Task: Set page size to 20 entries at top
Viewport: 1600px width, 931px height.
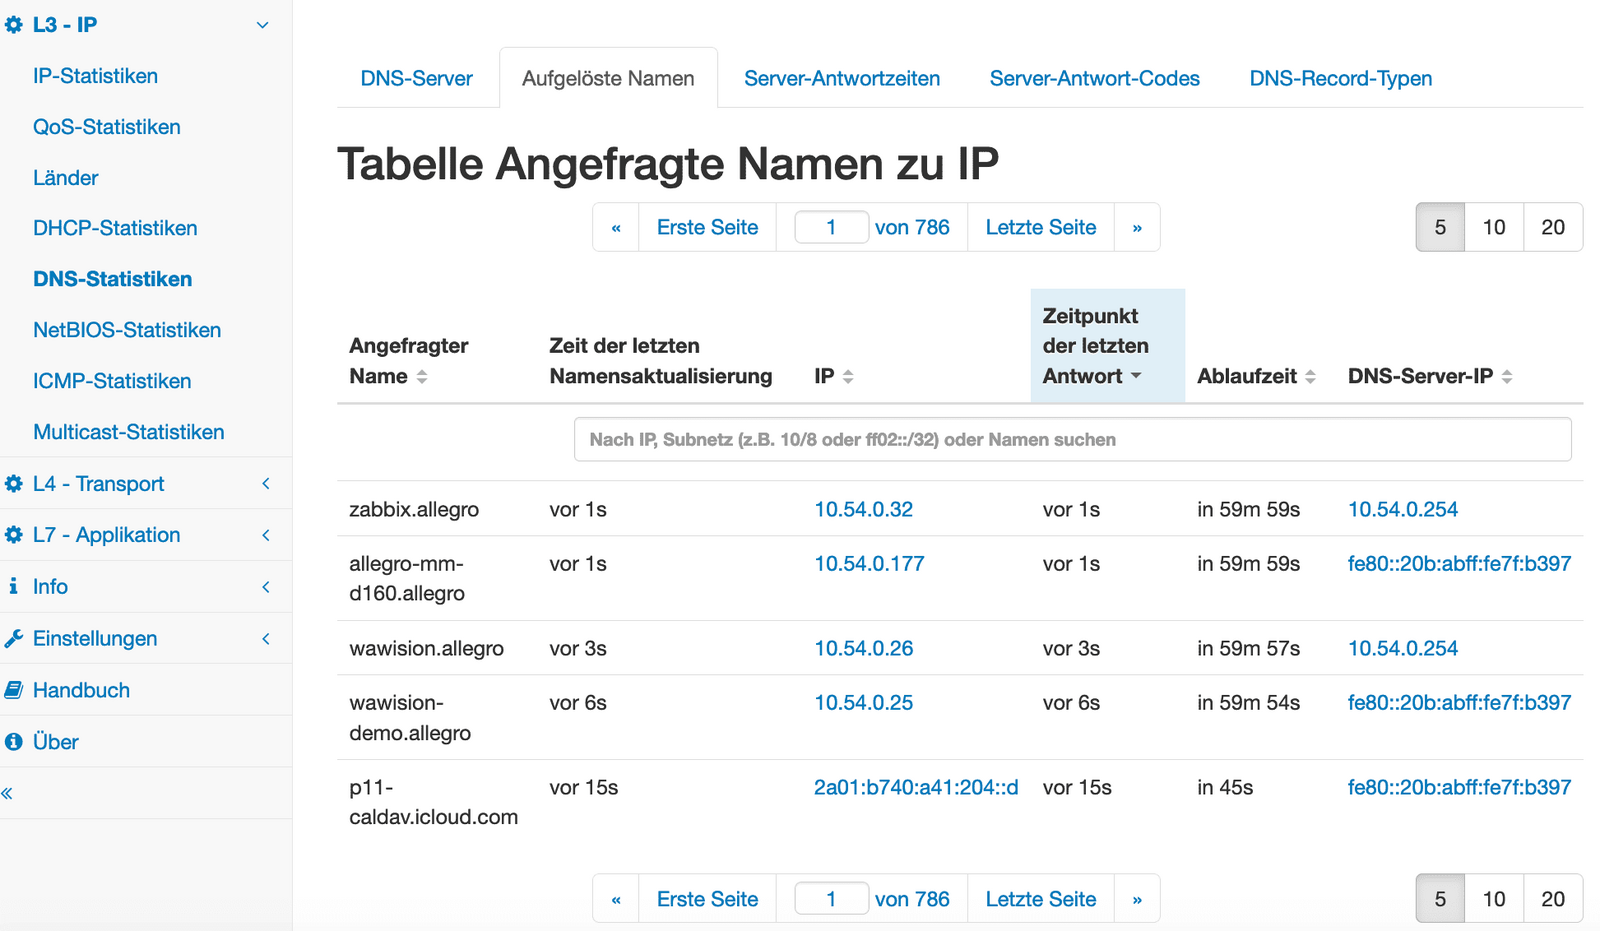Action: point(1552,227)
